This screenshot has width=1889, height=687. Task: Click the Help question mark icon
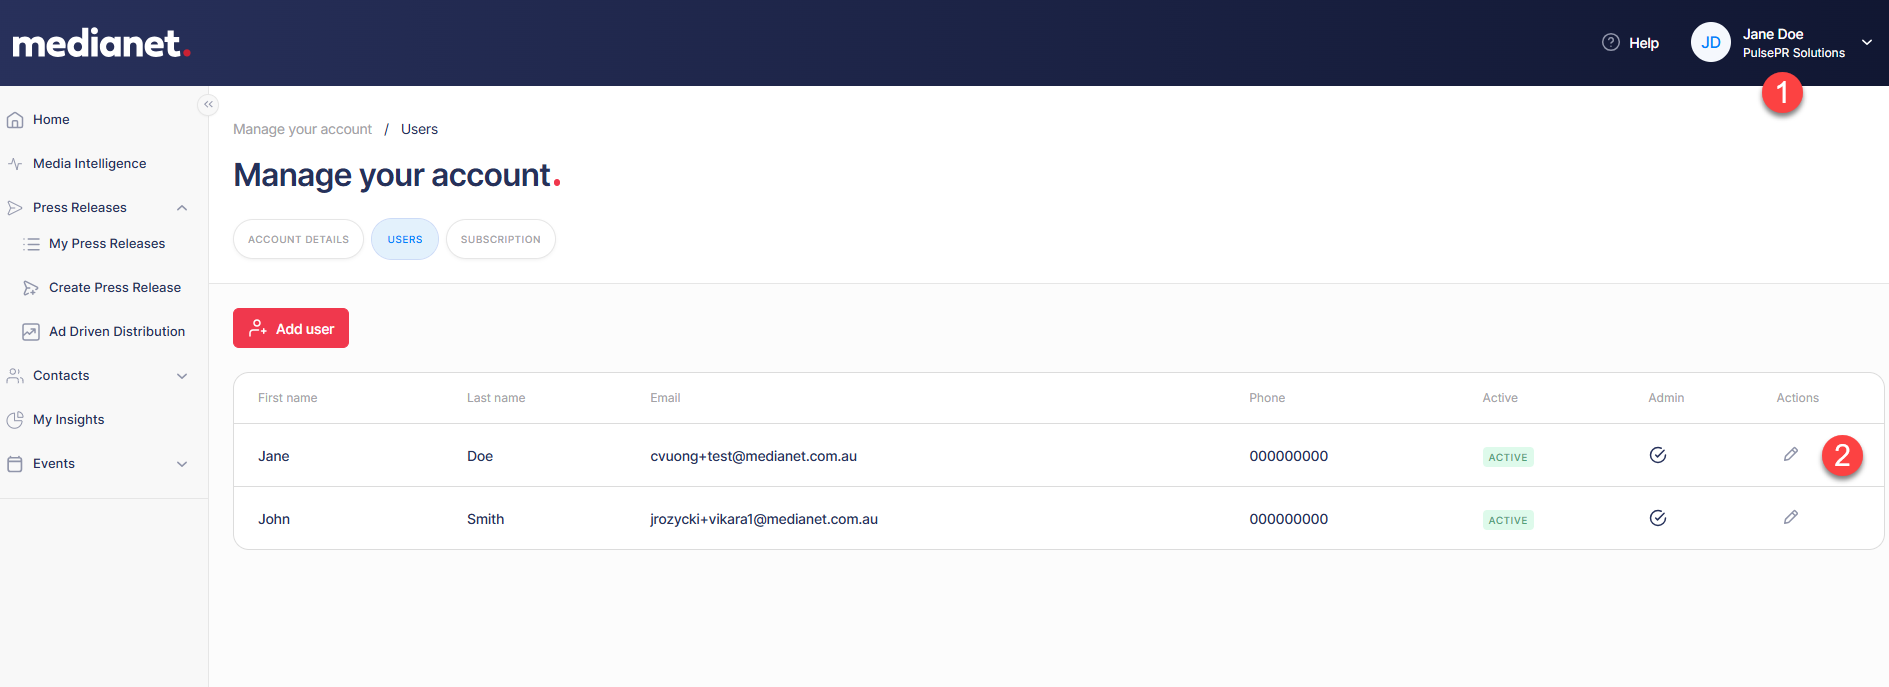pyautogui.click(x=1610, y=43)
